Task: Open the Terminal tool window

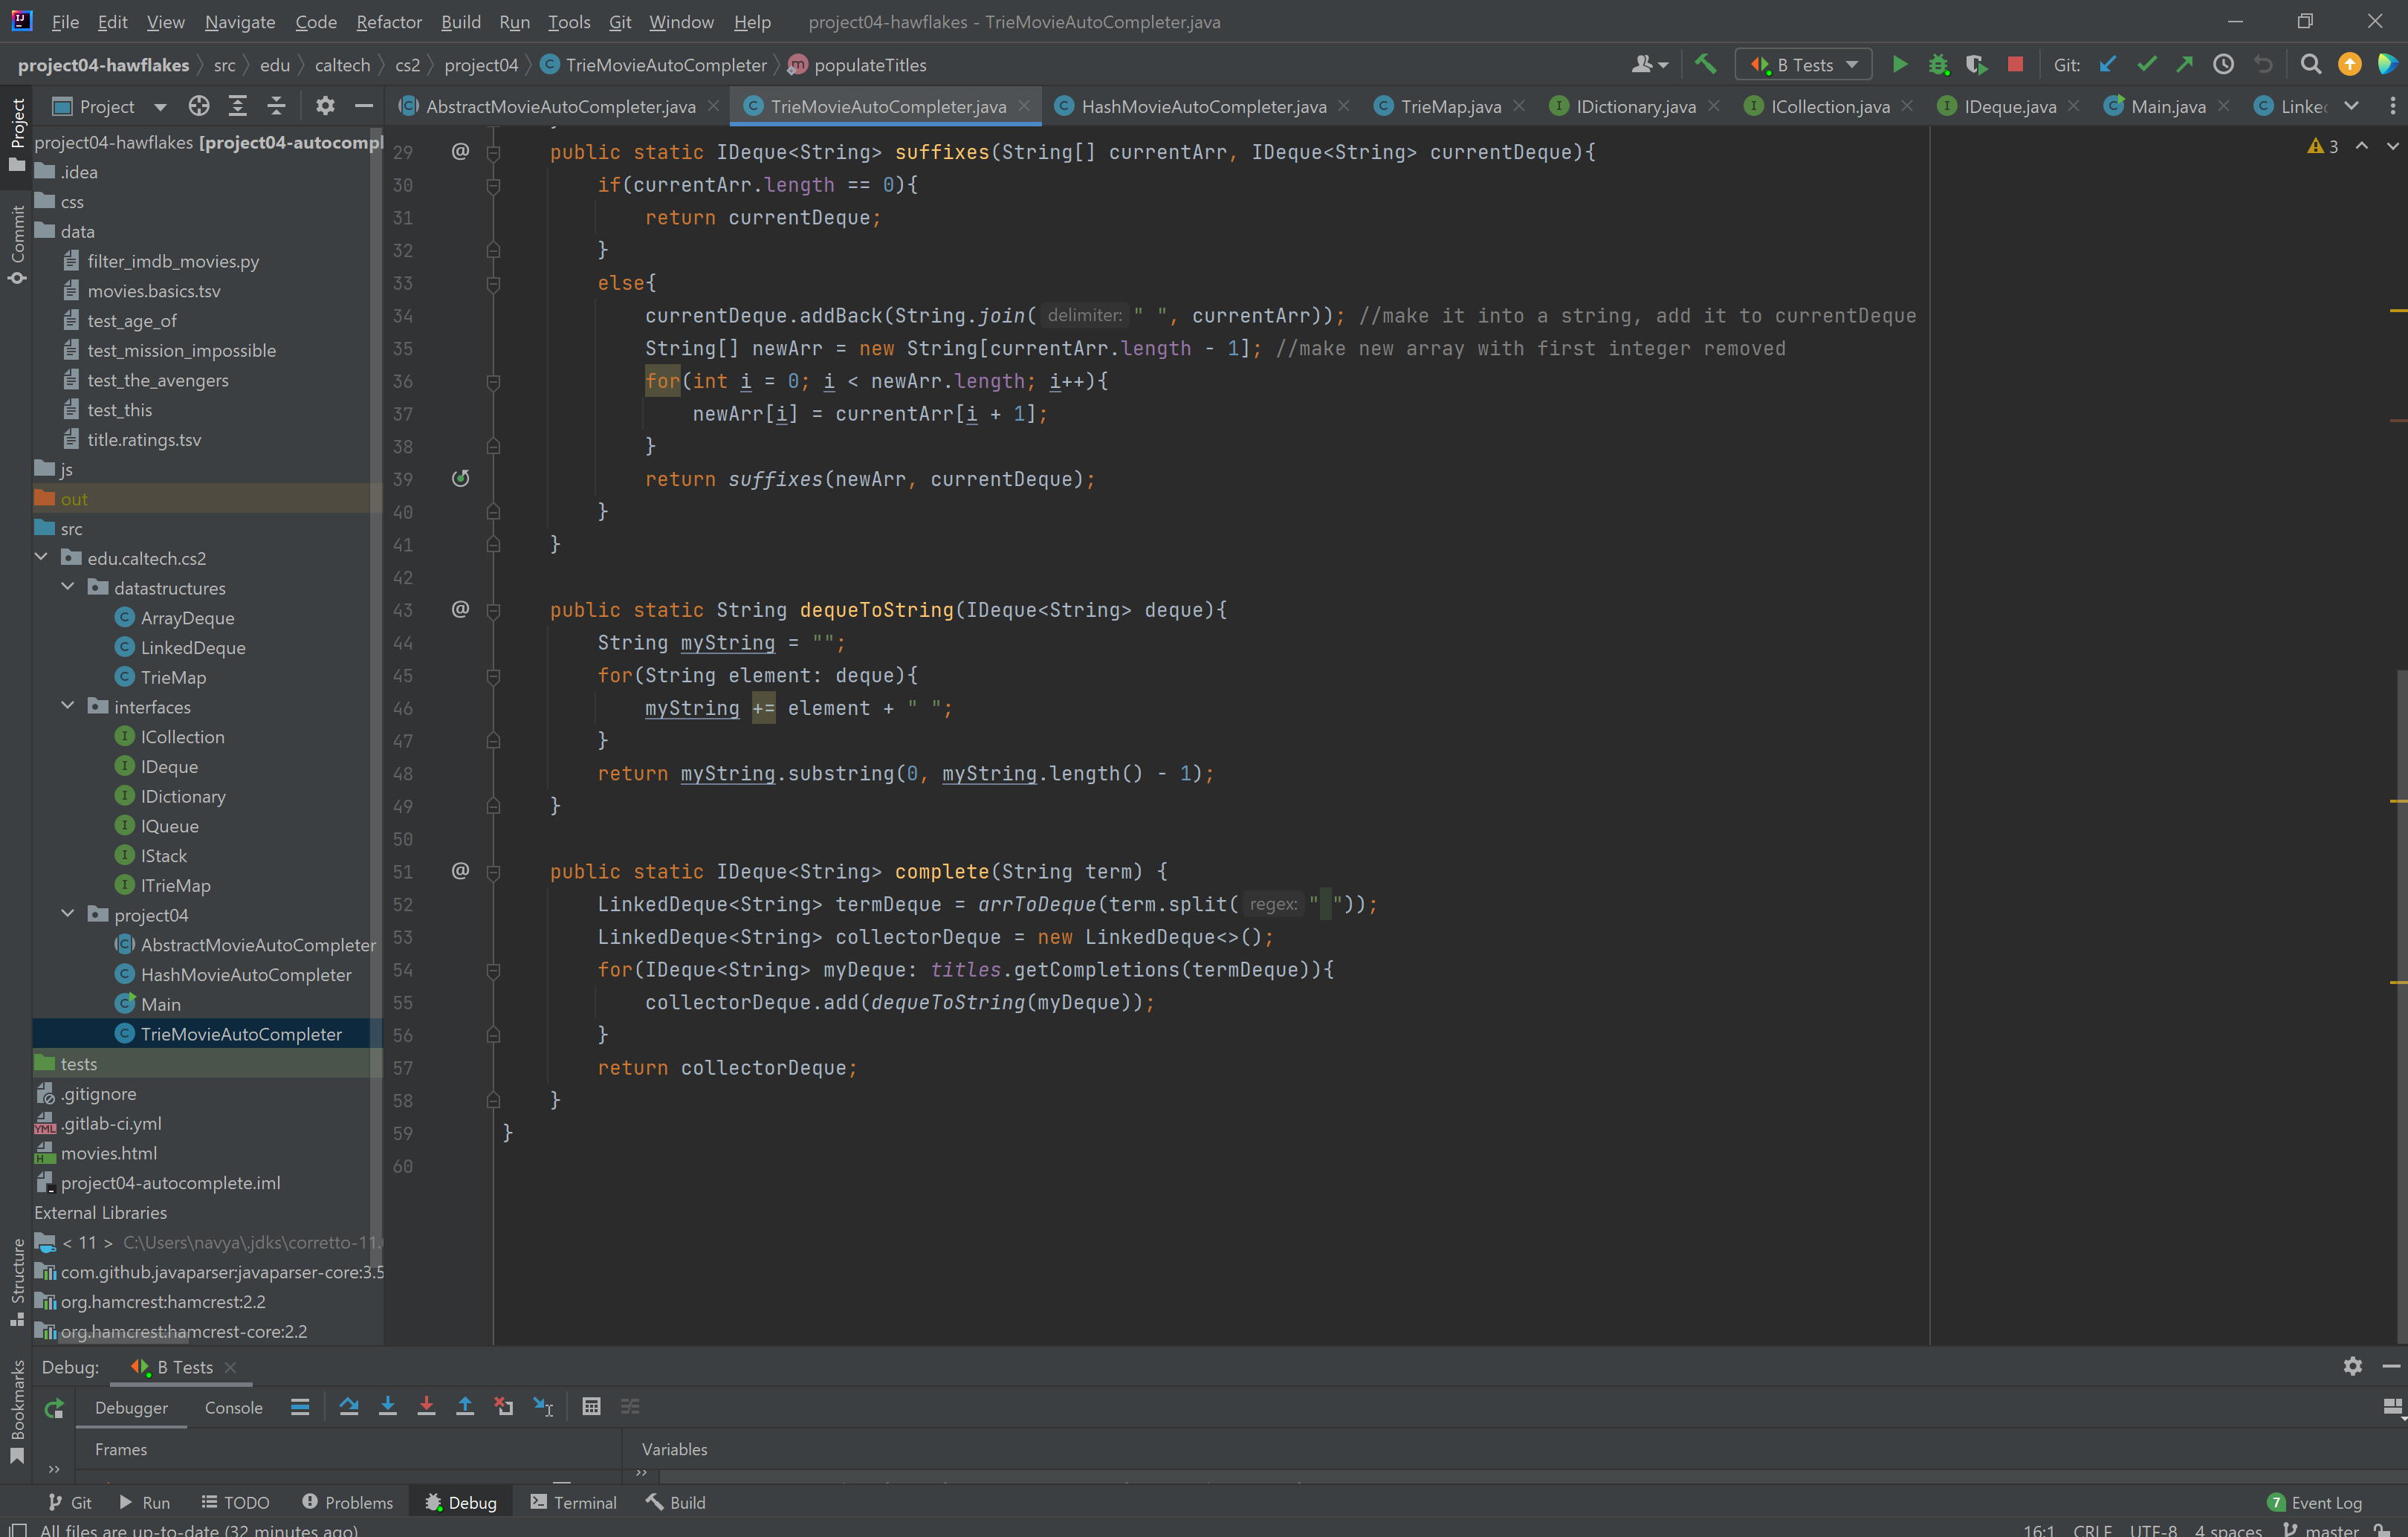Action: coord(574,1502)
